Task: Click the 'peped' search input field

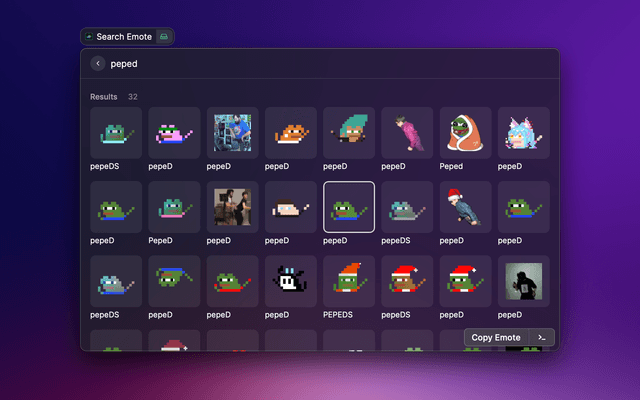Action: 300,63
